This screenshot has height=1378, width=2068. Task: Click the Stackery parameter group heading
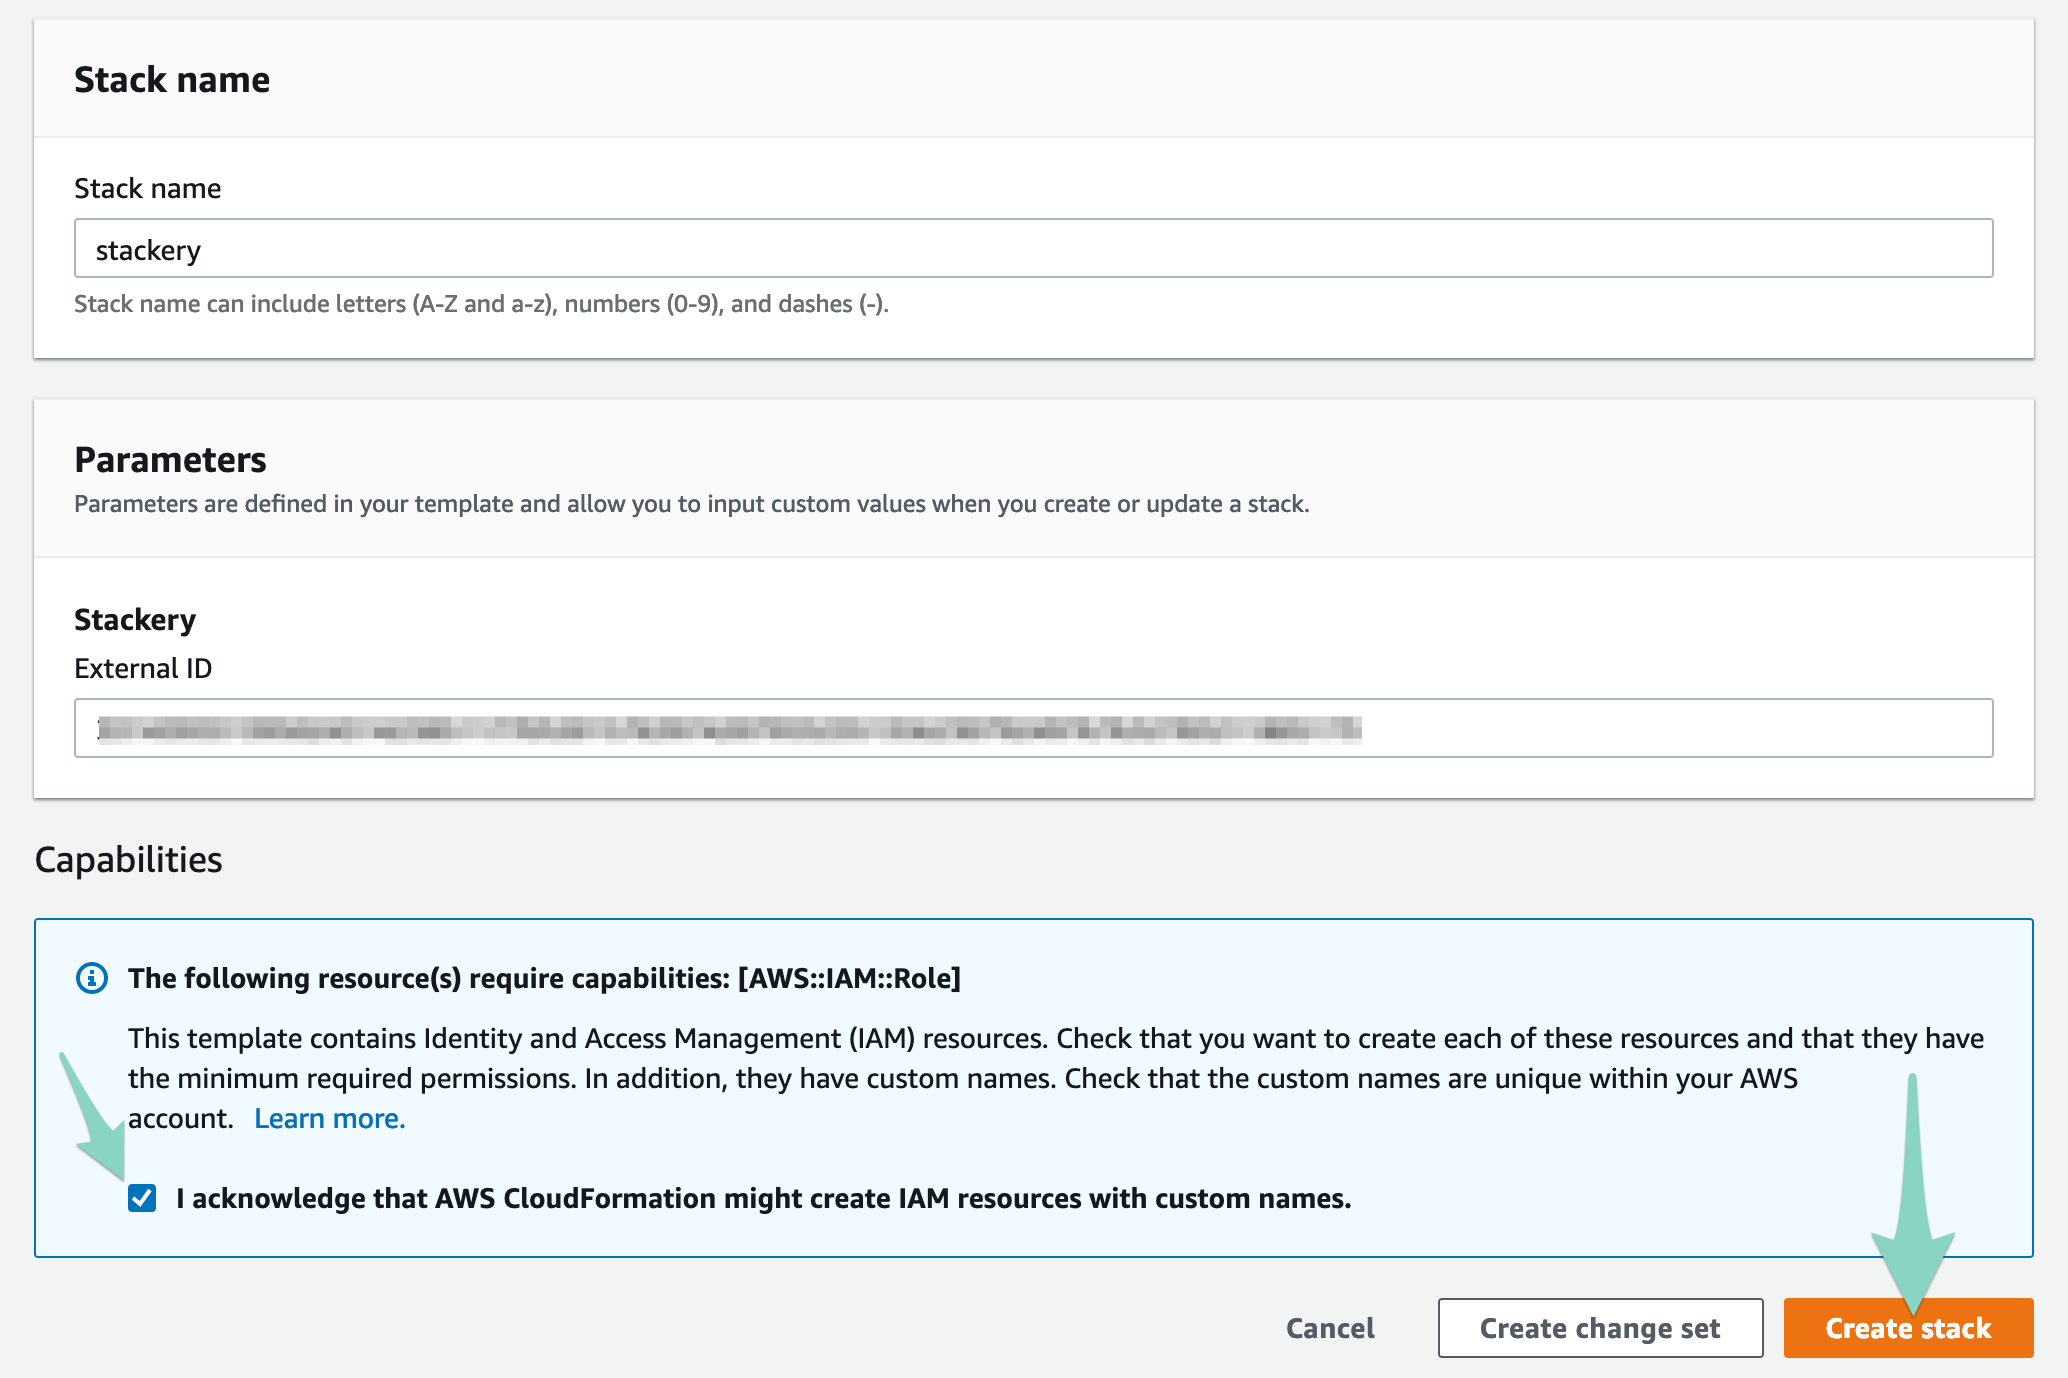[x=135, y=620]
